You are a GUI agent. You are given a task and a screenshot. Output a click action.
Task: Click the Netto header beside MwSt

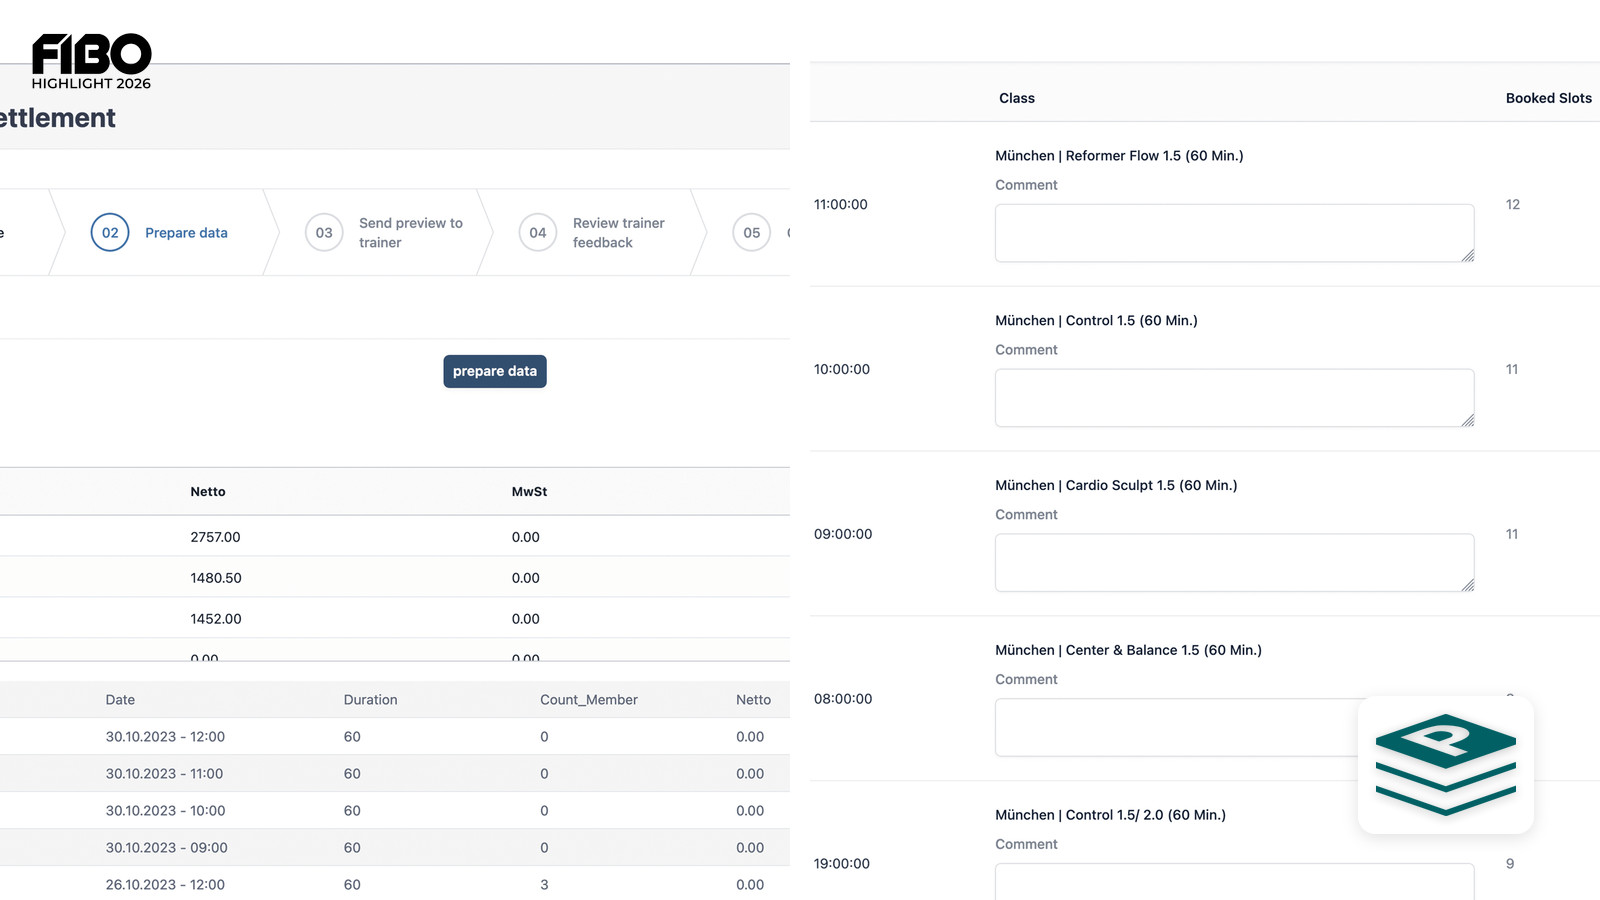point(208,492)
